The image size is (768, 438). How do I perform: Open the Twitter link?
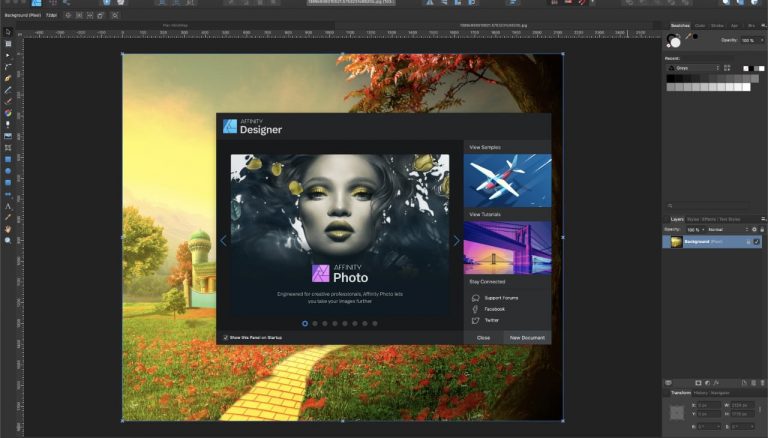491,320
